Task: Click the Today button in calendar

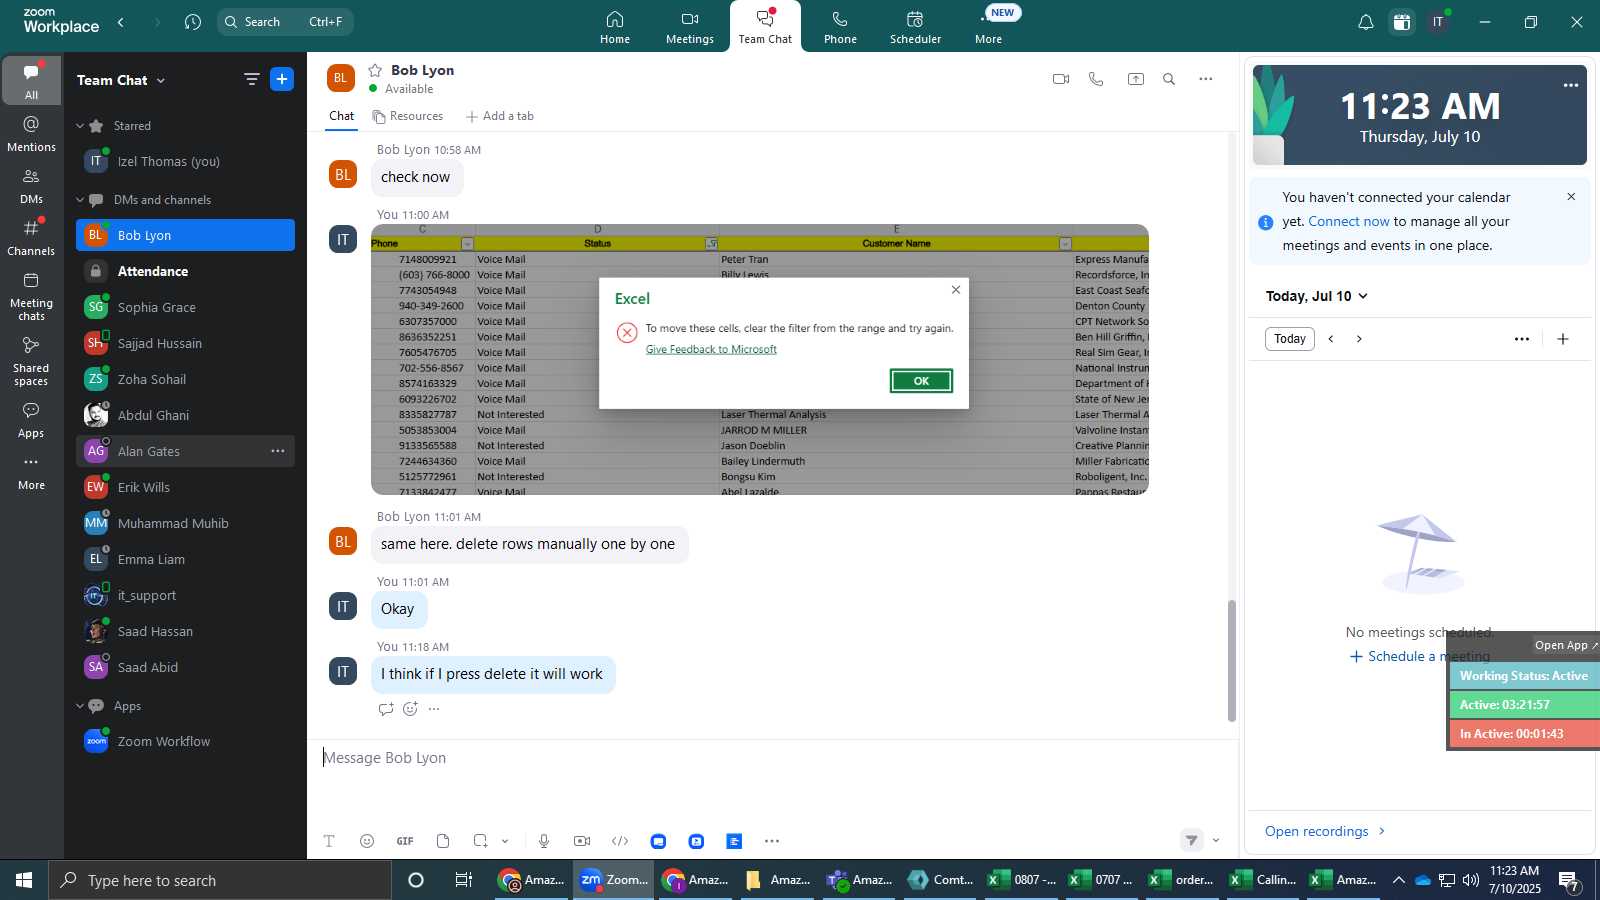Action: [x=1290, y=339]
